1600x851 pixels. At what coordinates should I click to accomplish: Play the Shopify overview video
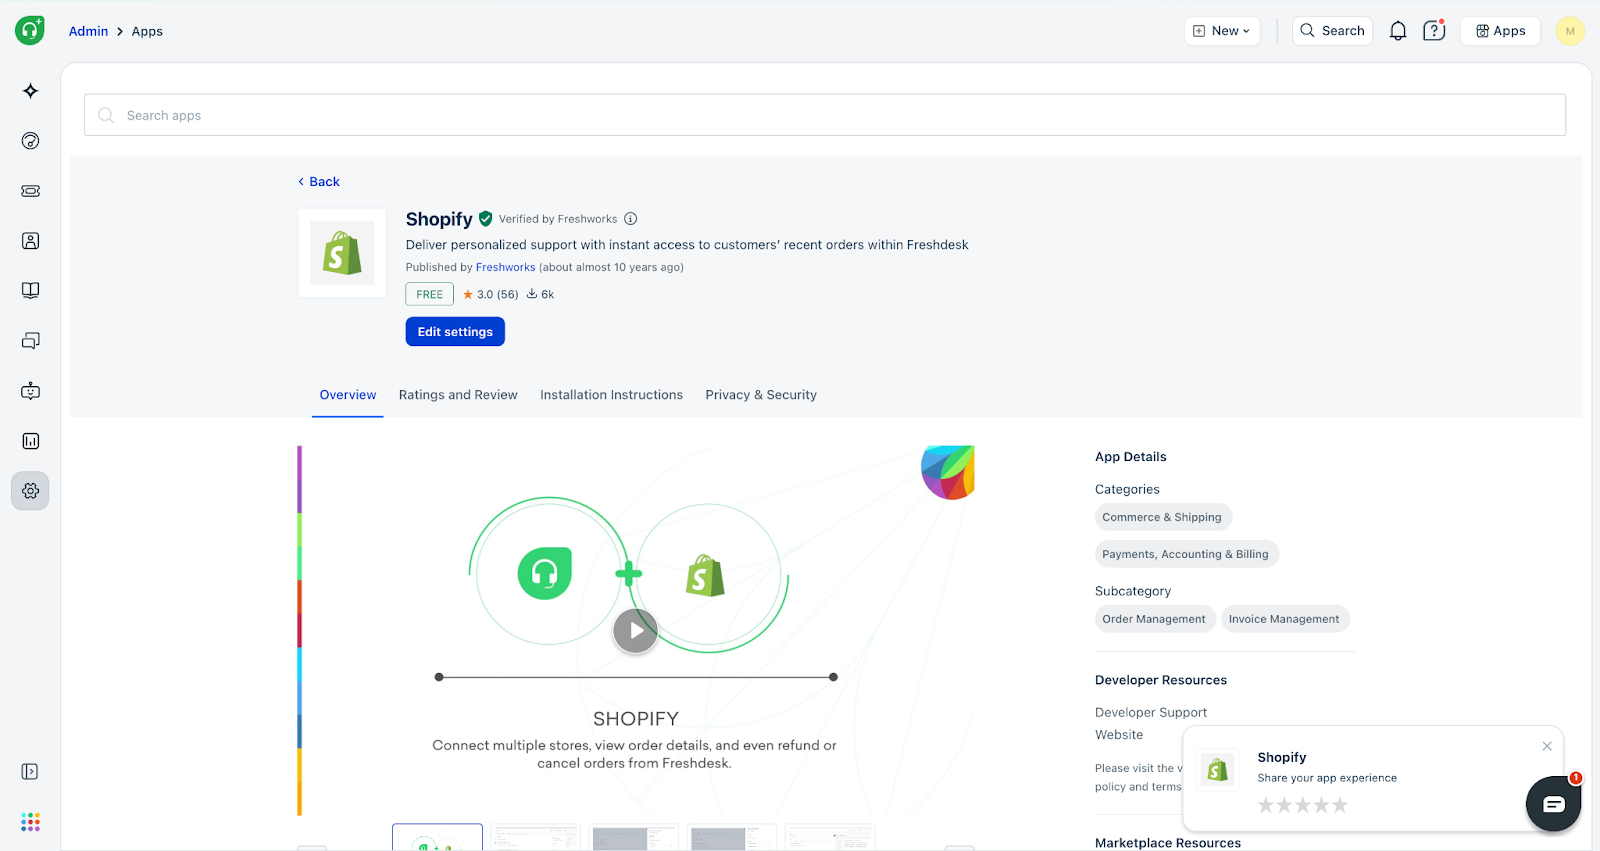pos(635,631)
